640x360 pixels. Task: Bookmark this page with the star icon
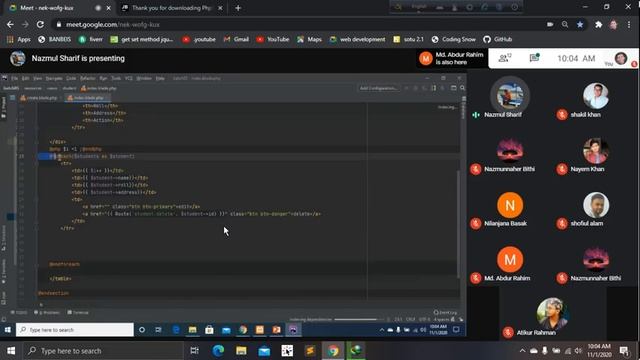tap(580, 24)
